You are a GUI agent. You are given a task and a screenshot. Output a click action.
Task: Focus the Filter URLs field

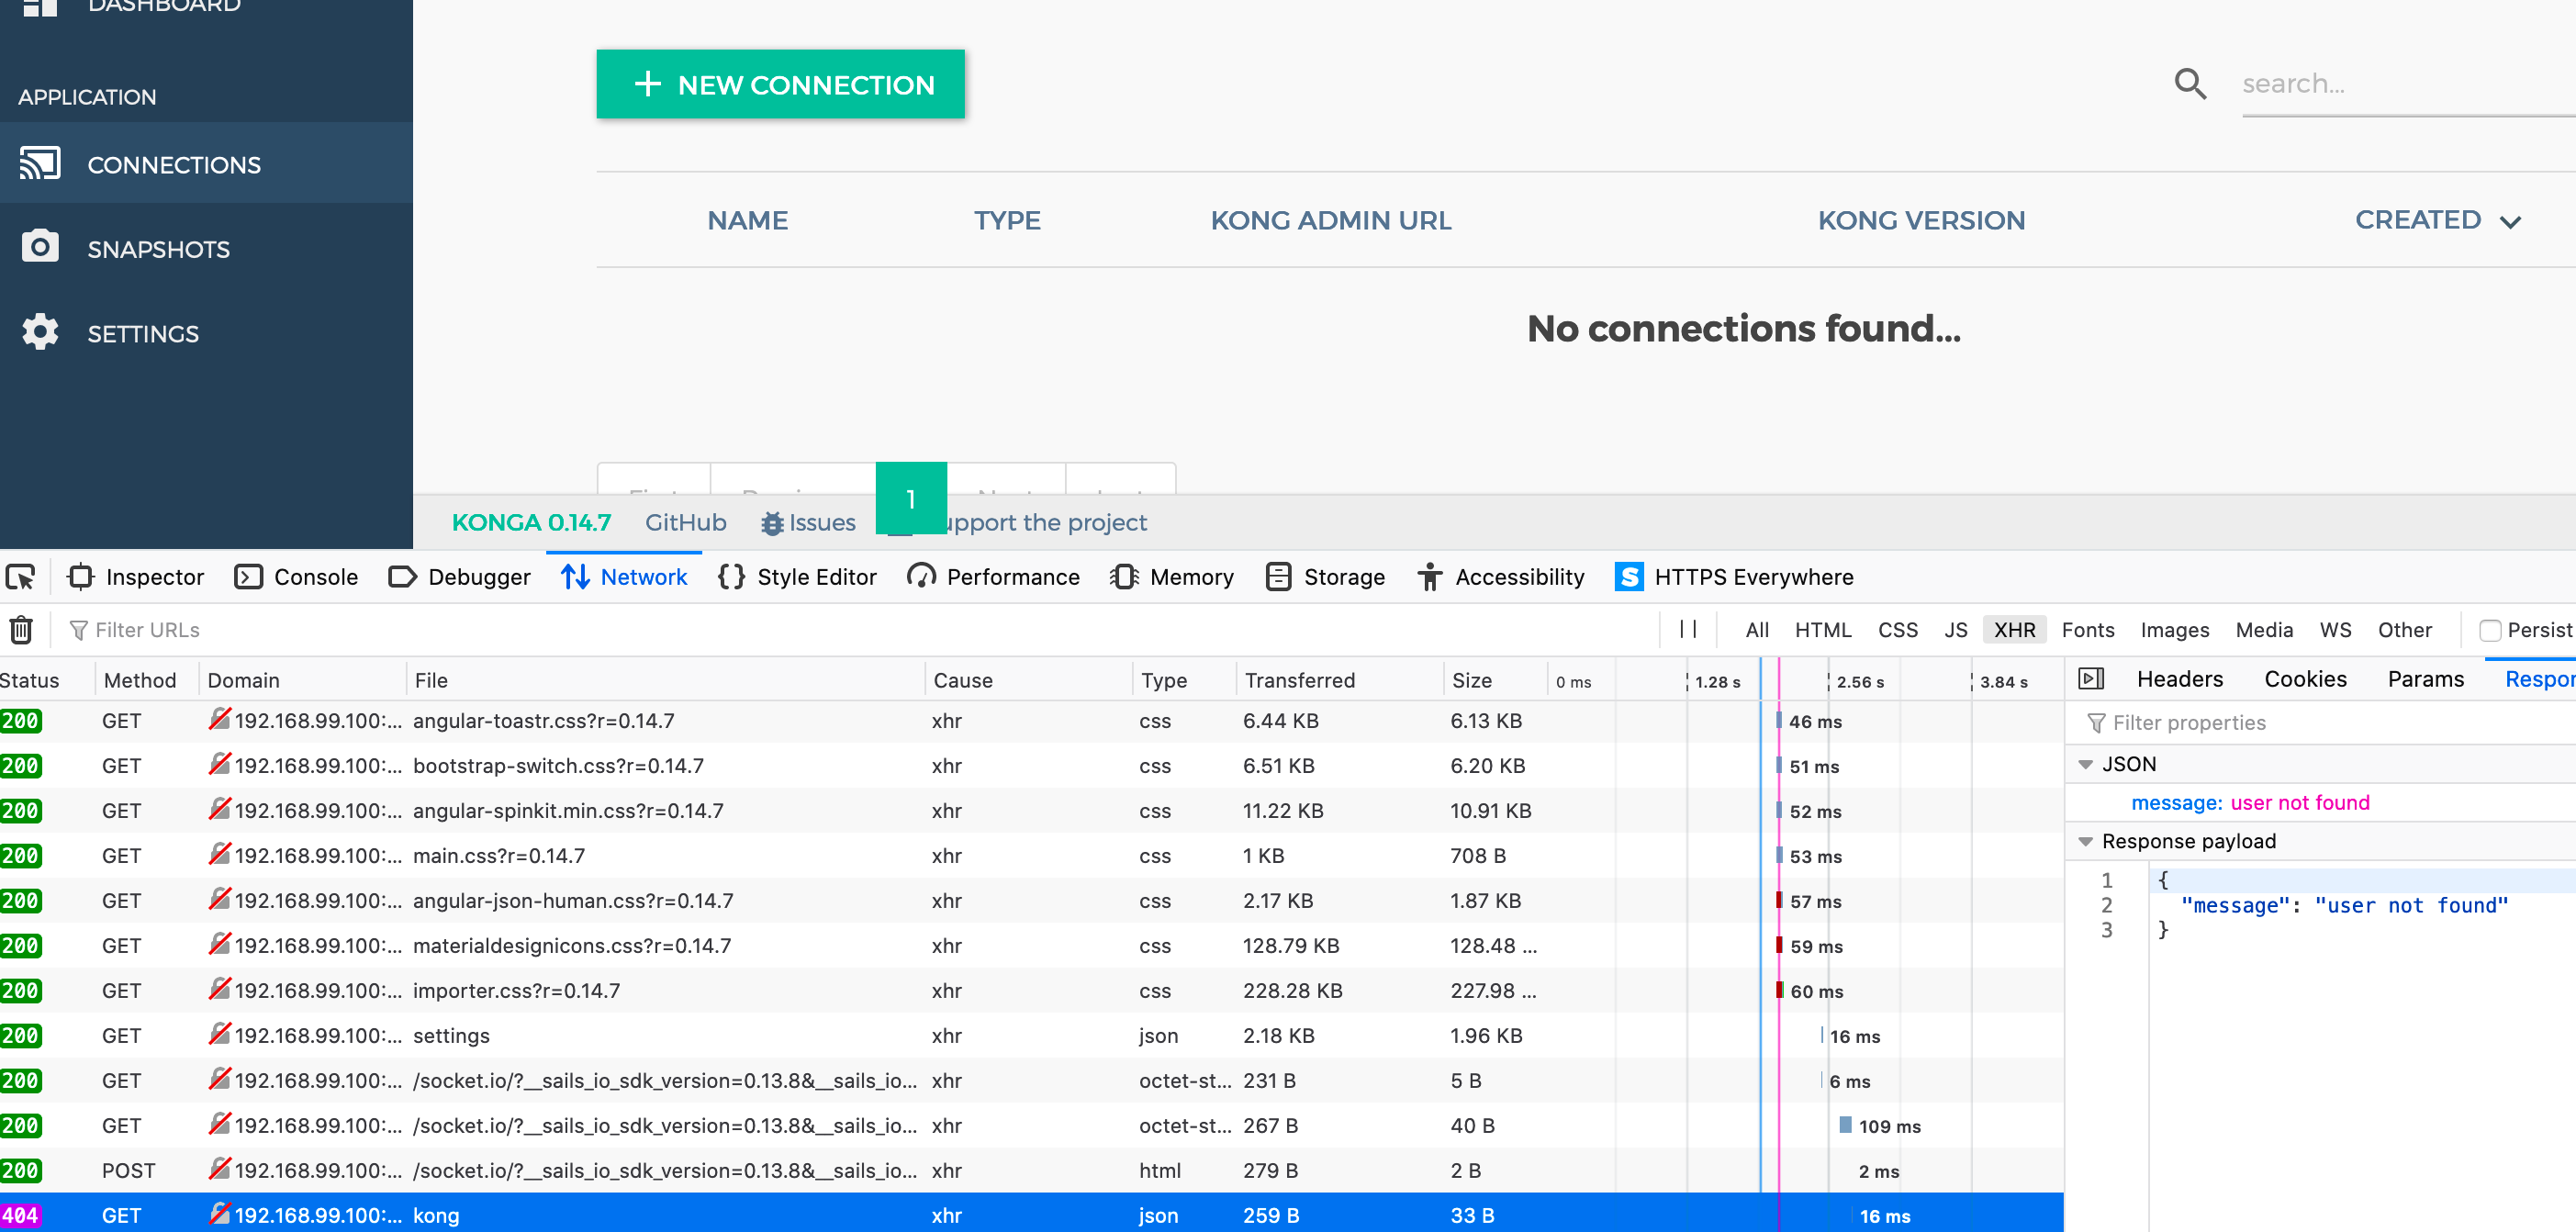[860, 630]
